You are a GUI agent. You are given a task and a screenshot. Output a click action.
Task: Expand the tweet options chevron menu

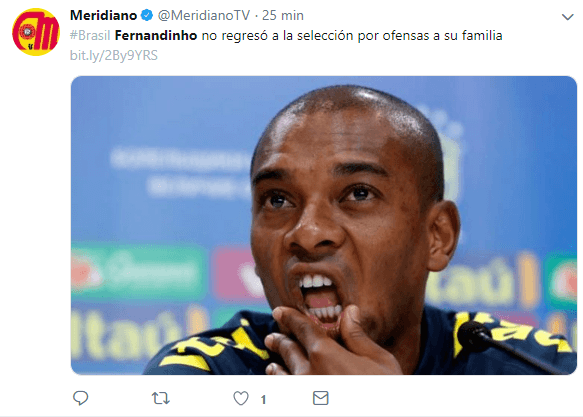pyautogui.click(x=567, y=17)
